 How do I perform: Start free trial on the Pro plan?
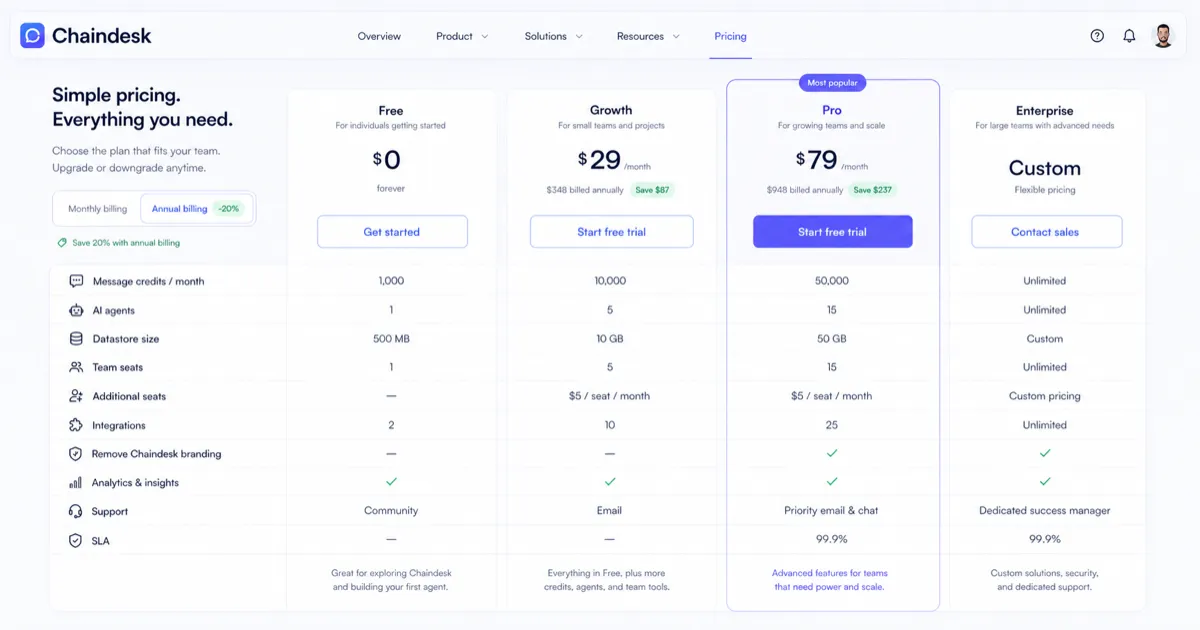831,231
